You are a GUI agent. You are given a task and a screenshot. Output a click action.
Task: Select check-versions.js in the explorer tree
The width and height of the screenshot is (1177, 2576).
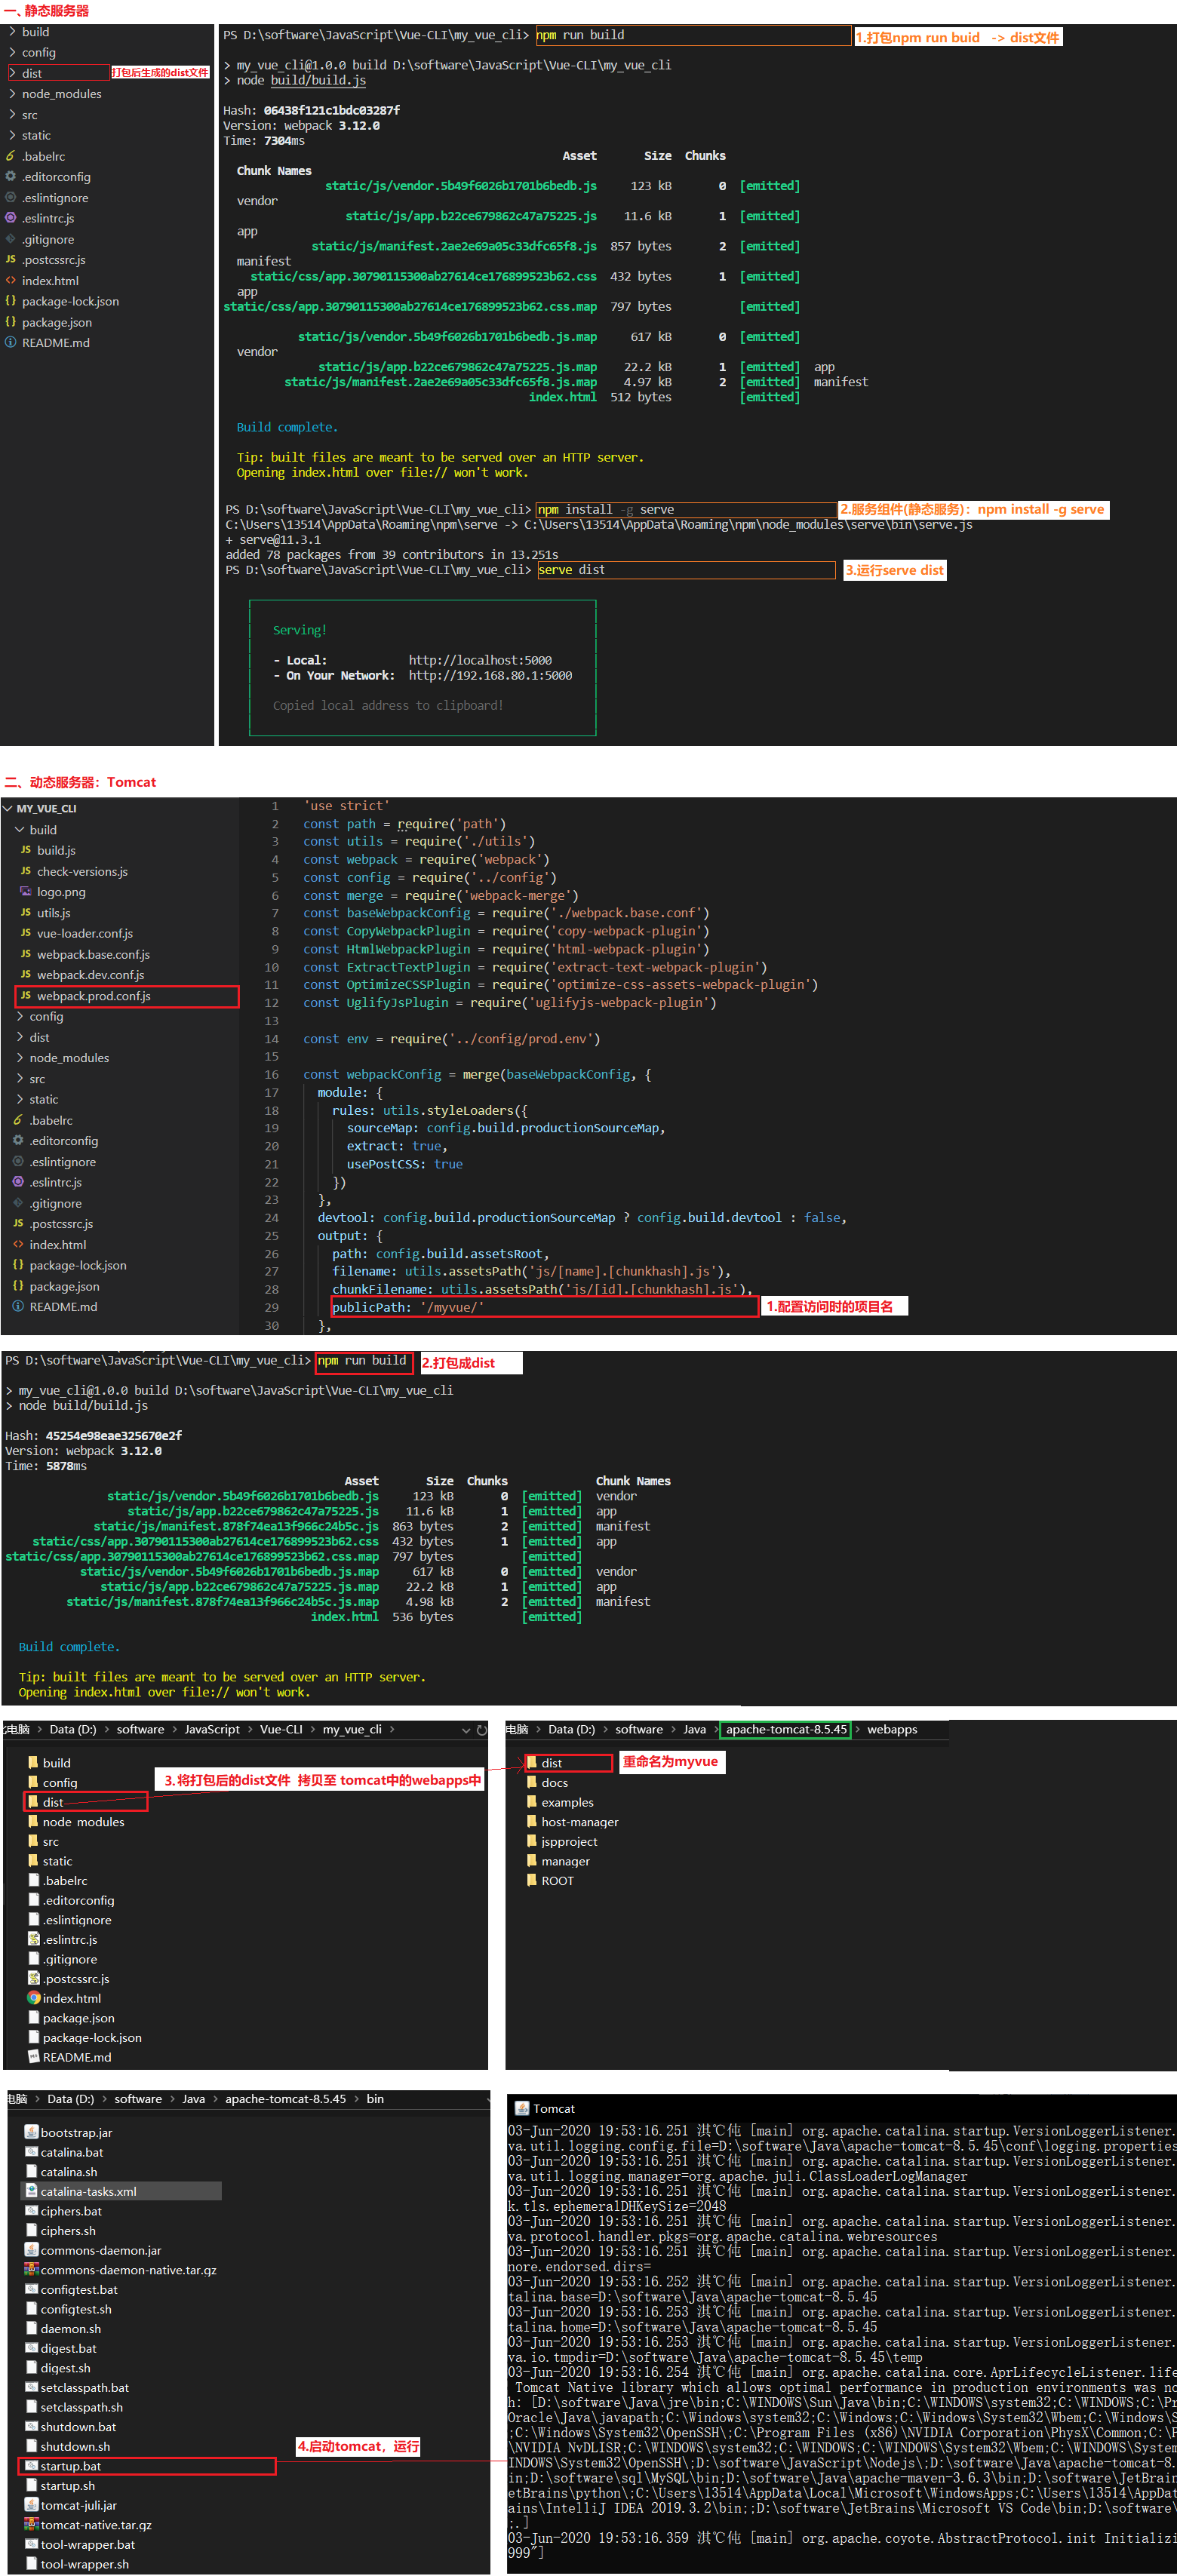click(82, 871)
